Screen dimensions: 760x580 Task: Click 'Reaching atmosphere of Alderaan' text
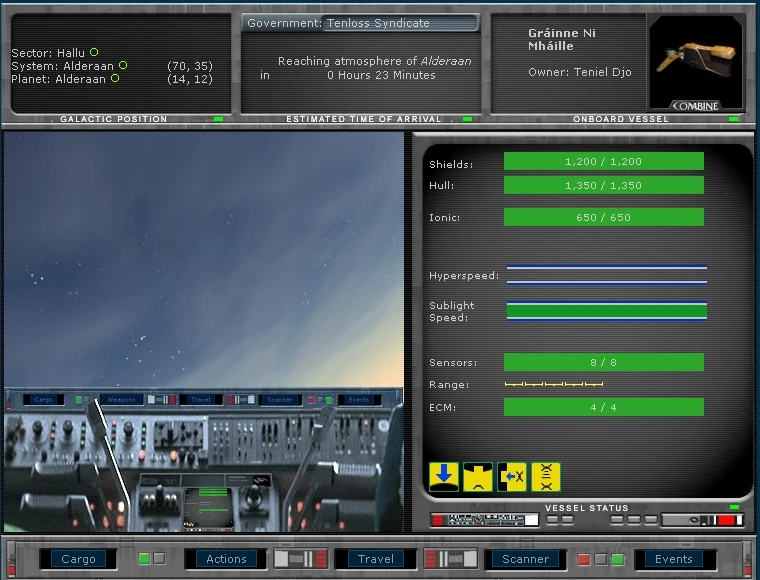pos(374,61)
